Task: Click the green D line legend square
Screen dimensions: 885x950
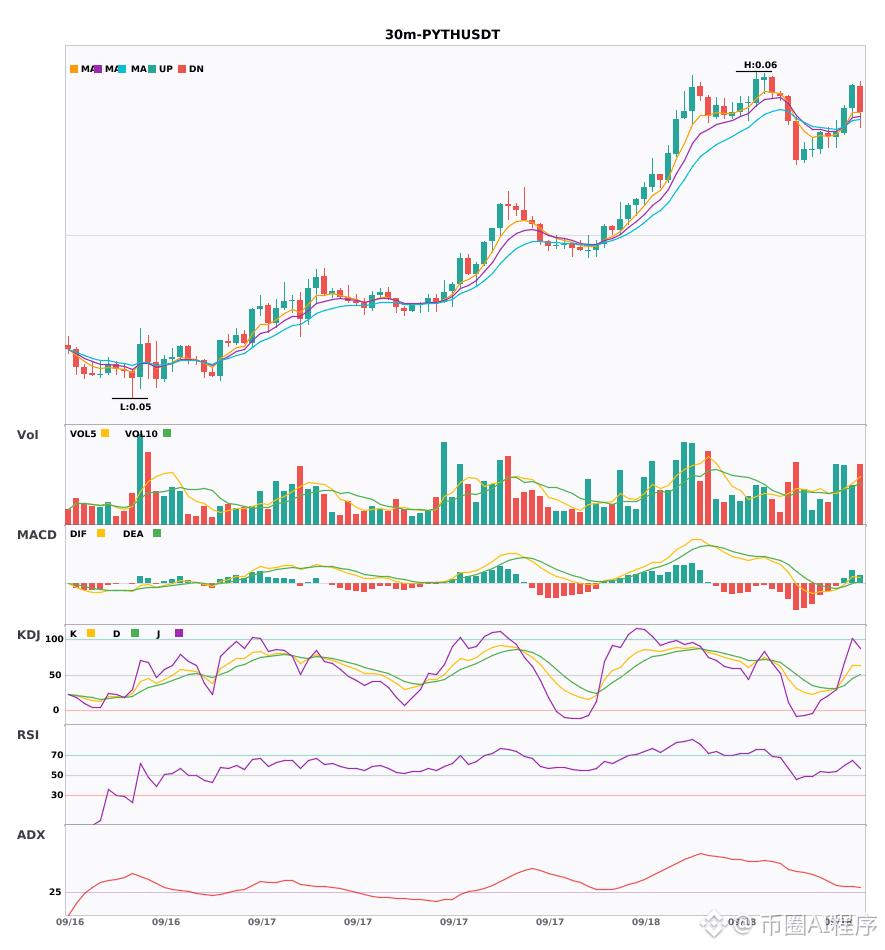Action: [135, 633]
